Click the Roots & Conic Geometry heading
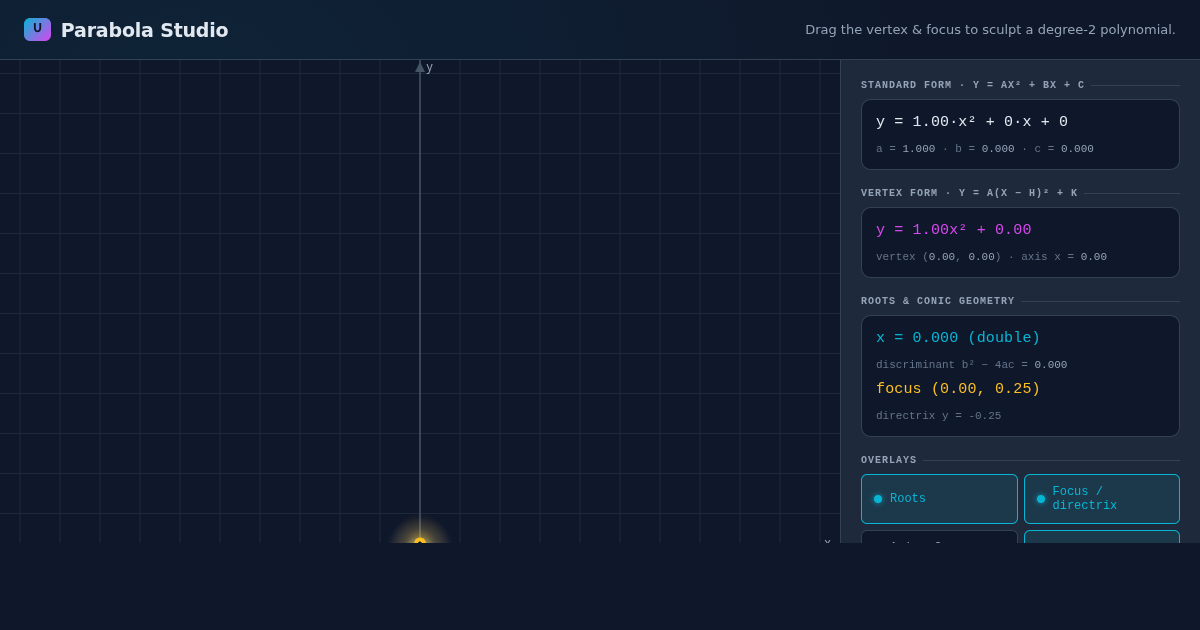The width and height of the screenshot is (1200, 630). coord(938,302)
